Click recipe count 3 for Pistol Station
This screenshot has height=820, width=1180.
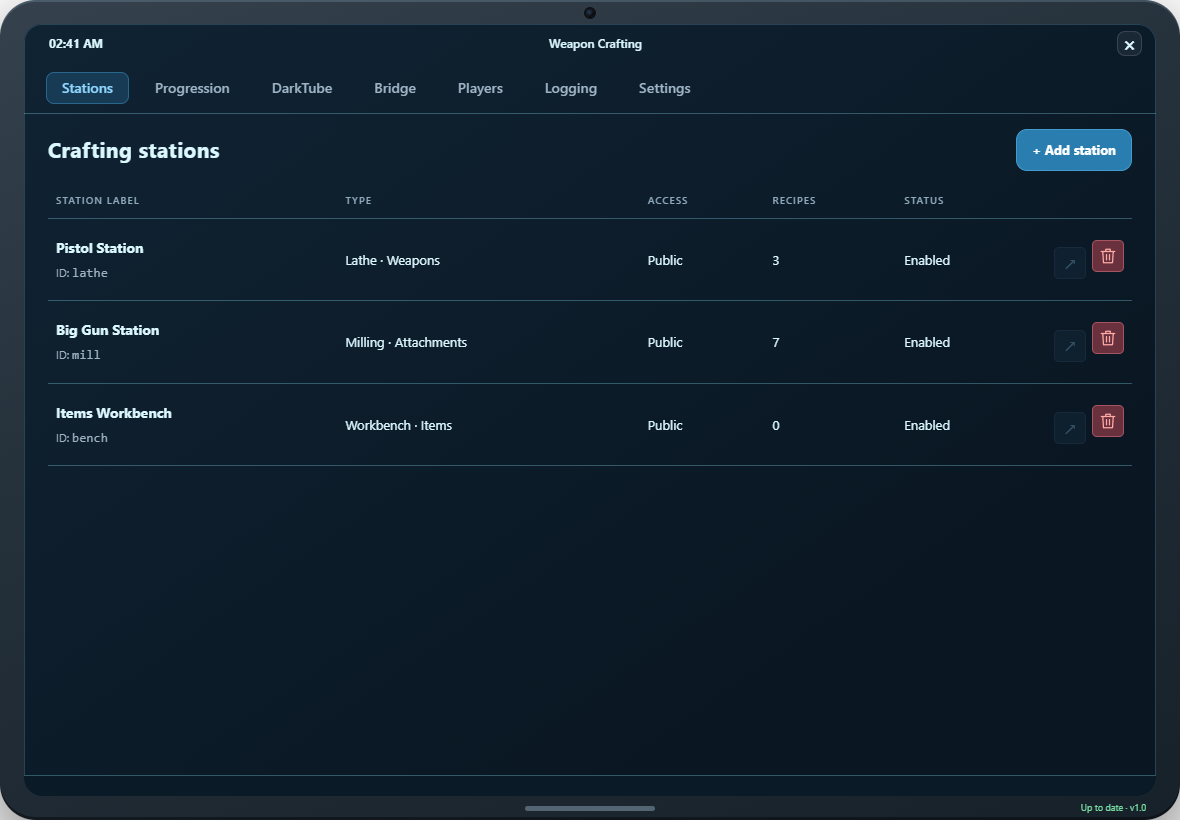775,260
